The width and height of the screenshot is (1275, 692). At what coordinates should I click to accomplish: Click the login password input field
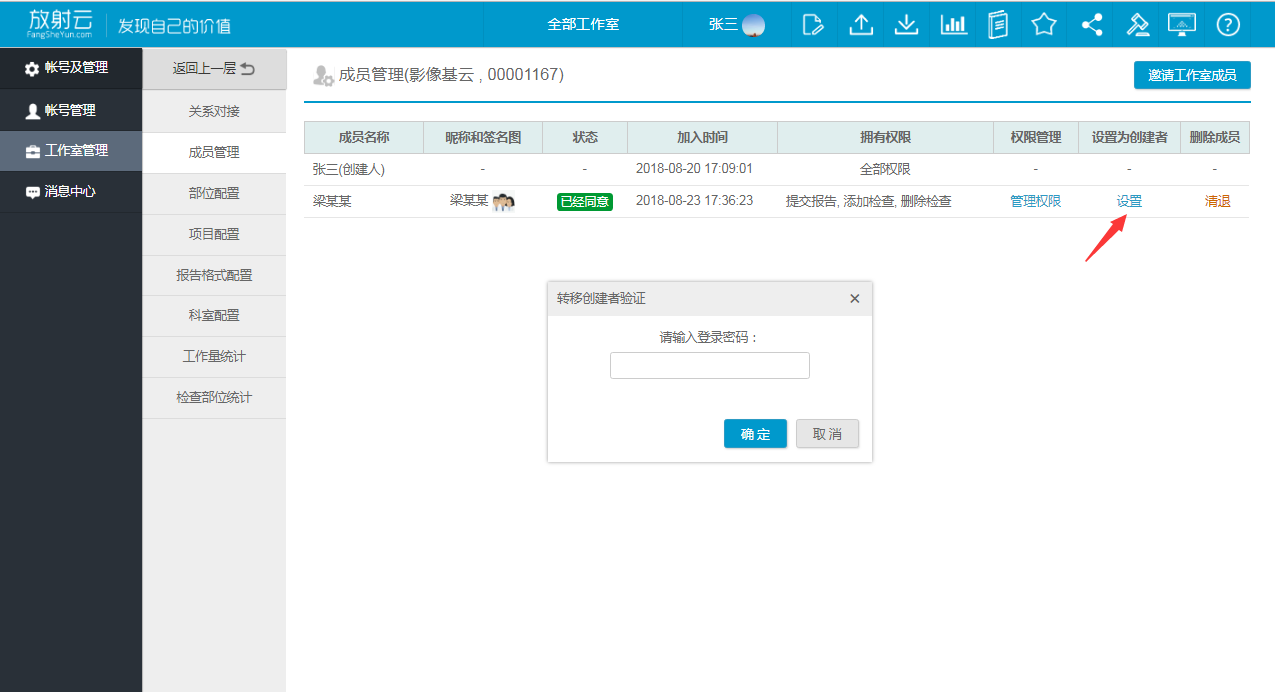709,366
